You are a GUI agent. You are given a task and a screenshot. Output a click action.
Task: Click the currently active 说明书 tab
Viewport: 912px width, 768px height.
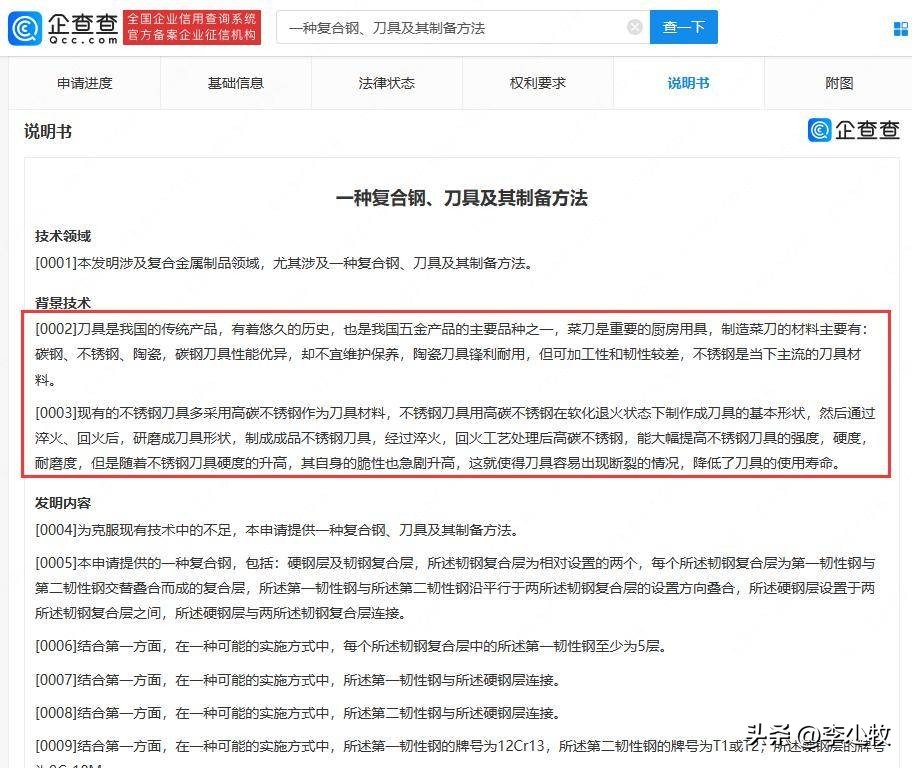687,83
